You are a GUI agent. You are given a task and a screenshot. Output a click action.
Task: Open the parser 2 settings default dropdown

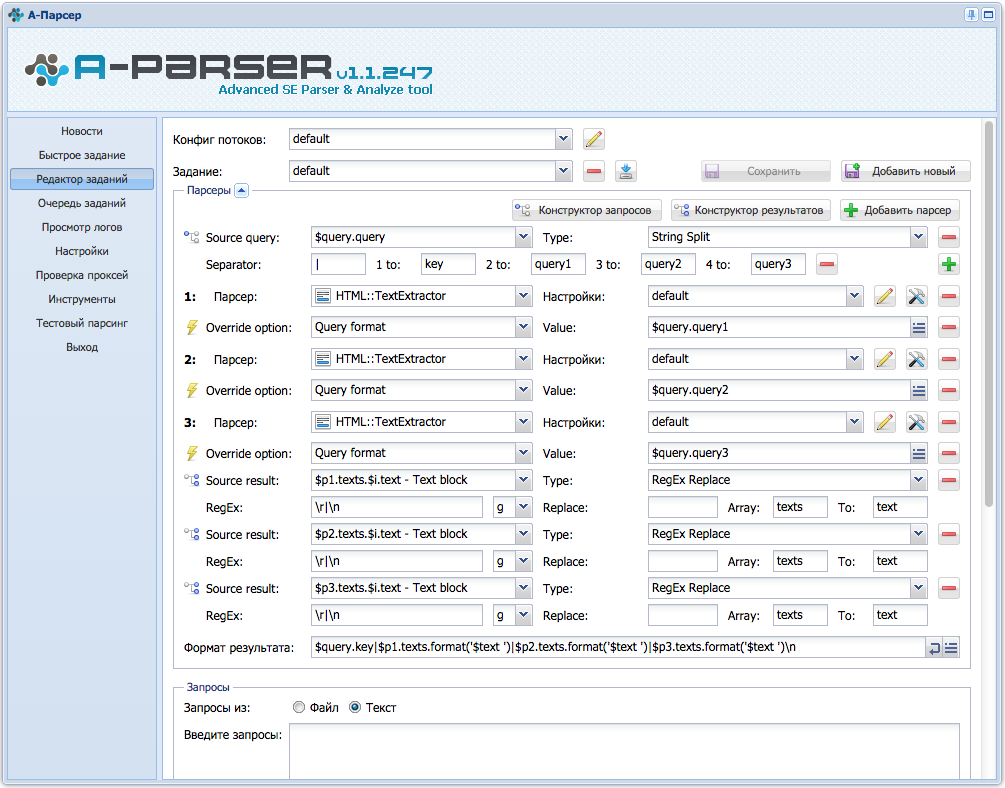(854, 359)
